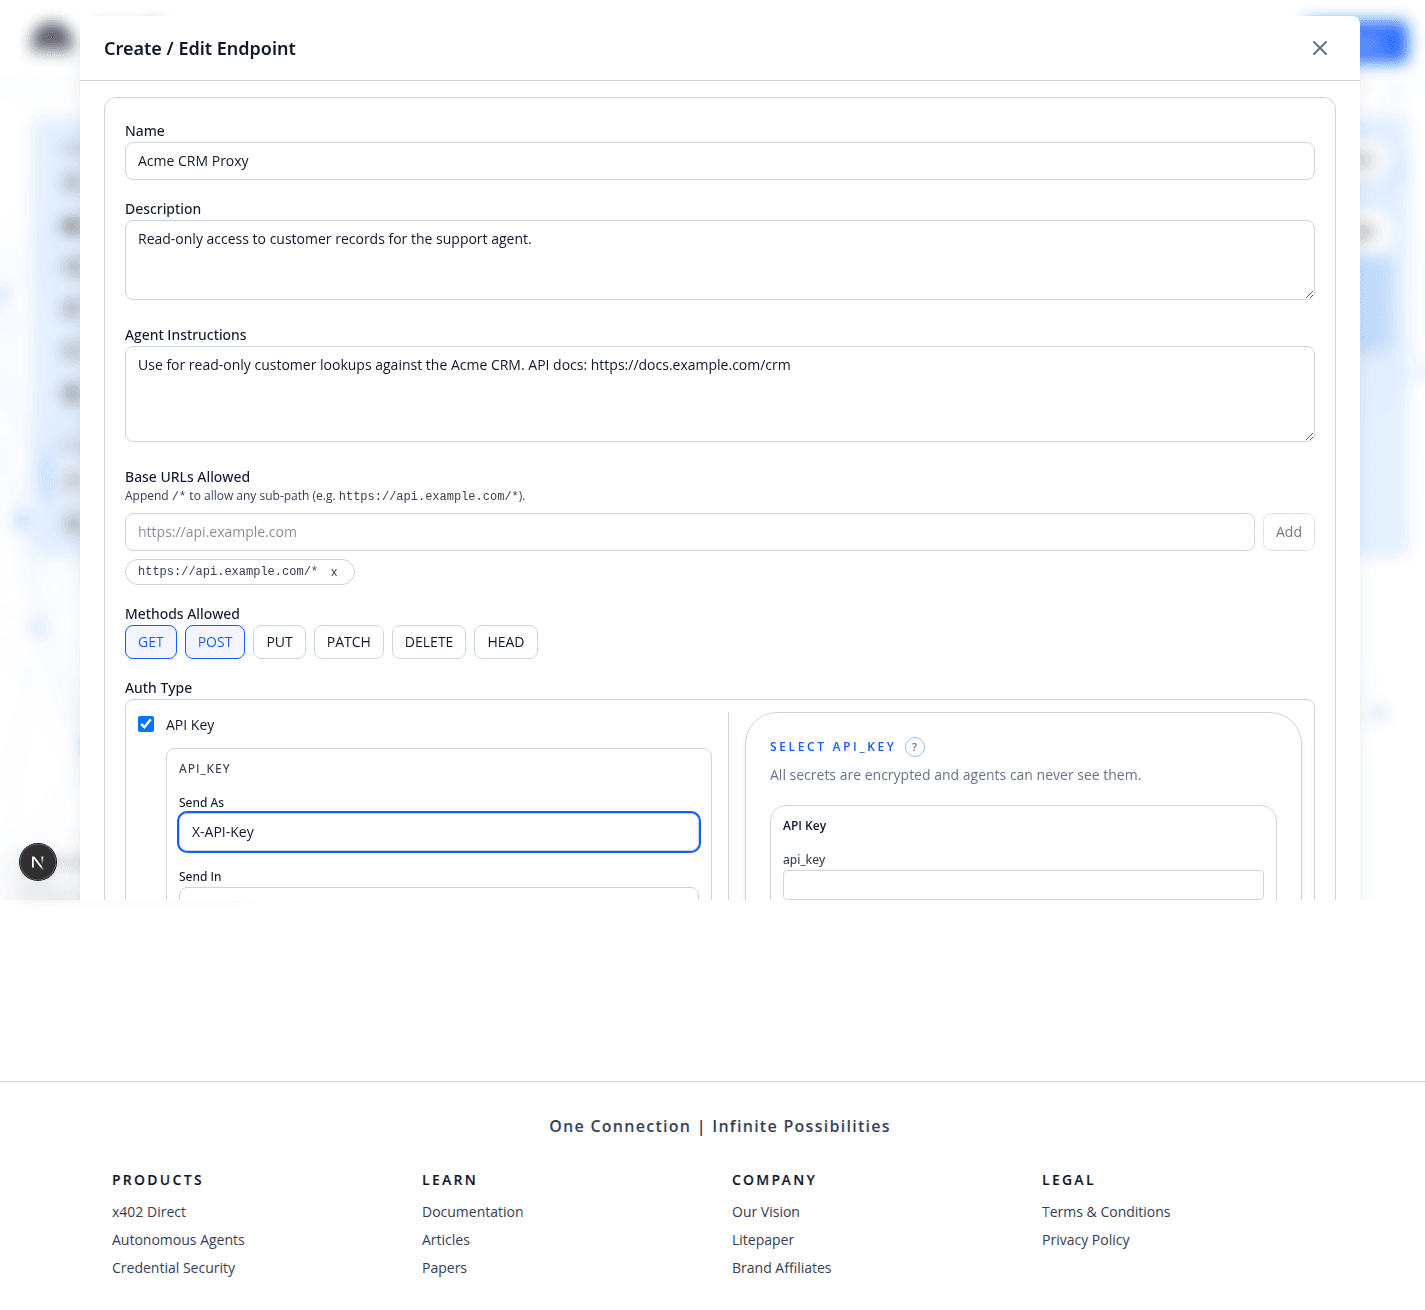
Task: Open the Our Vision footer link
Action: pyautogui.click(x=765, y=1212)
